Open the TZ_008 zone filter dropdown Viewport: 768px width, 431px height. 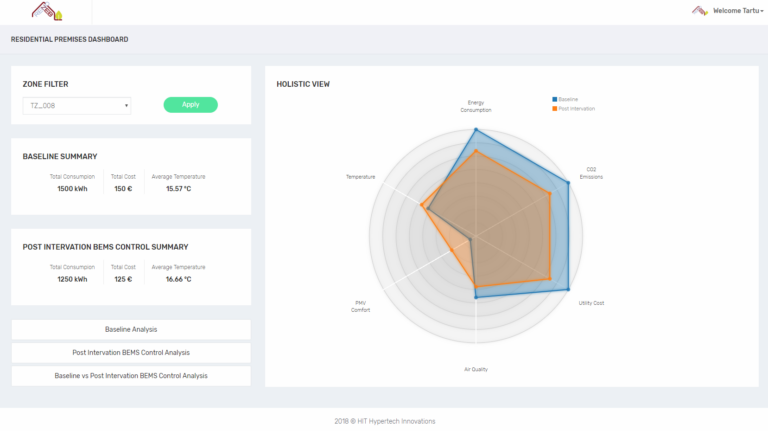tap(77, 106)
